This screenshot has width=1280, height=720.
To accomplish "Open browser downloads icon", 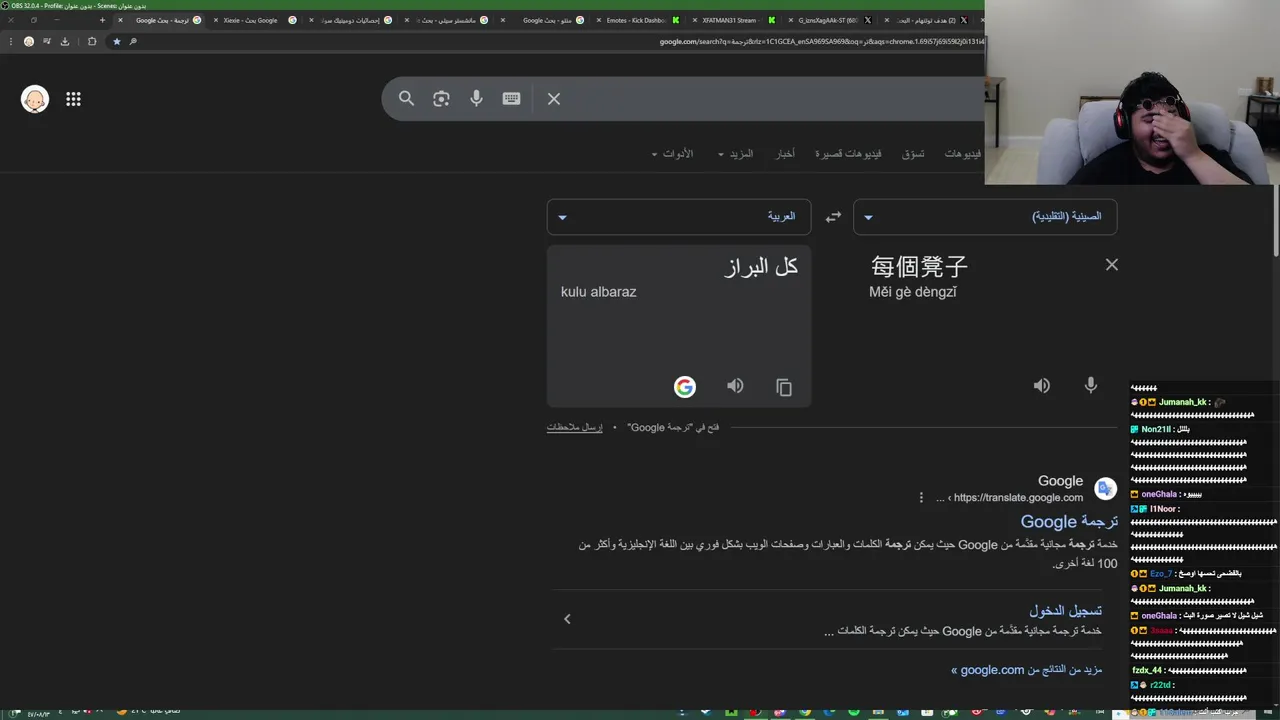I will point(65,41).
